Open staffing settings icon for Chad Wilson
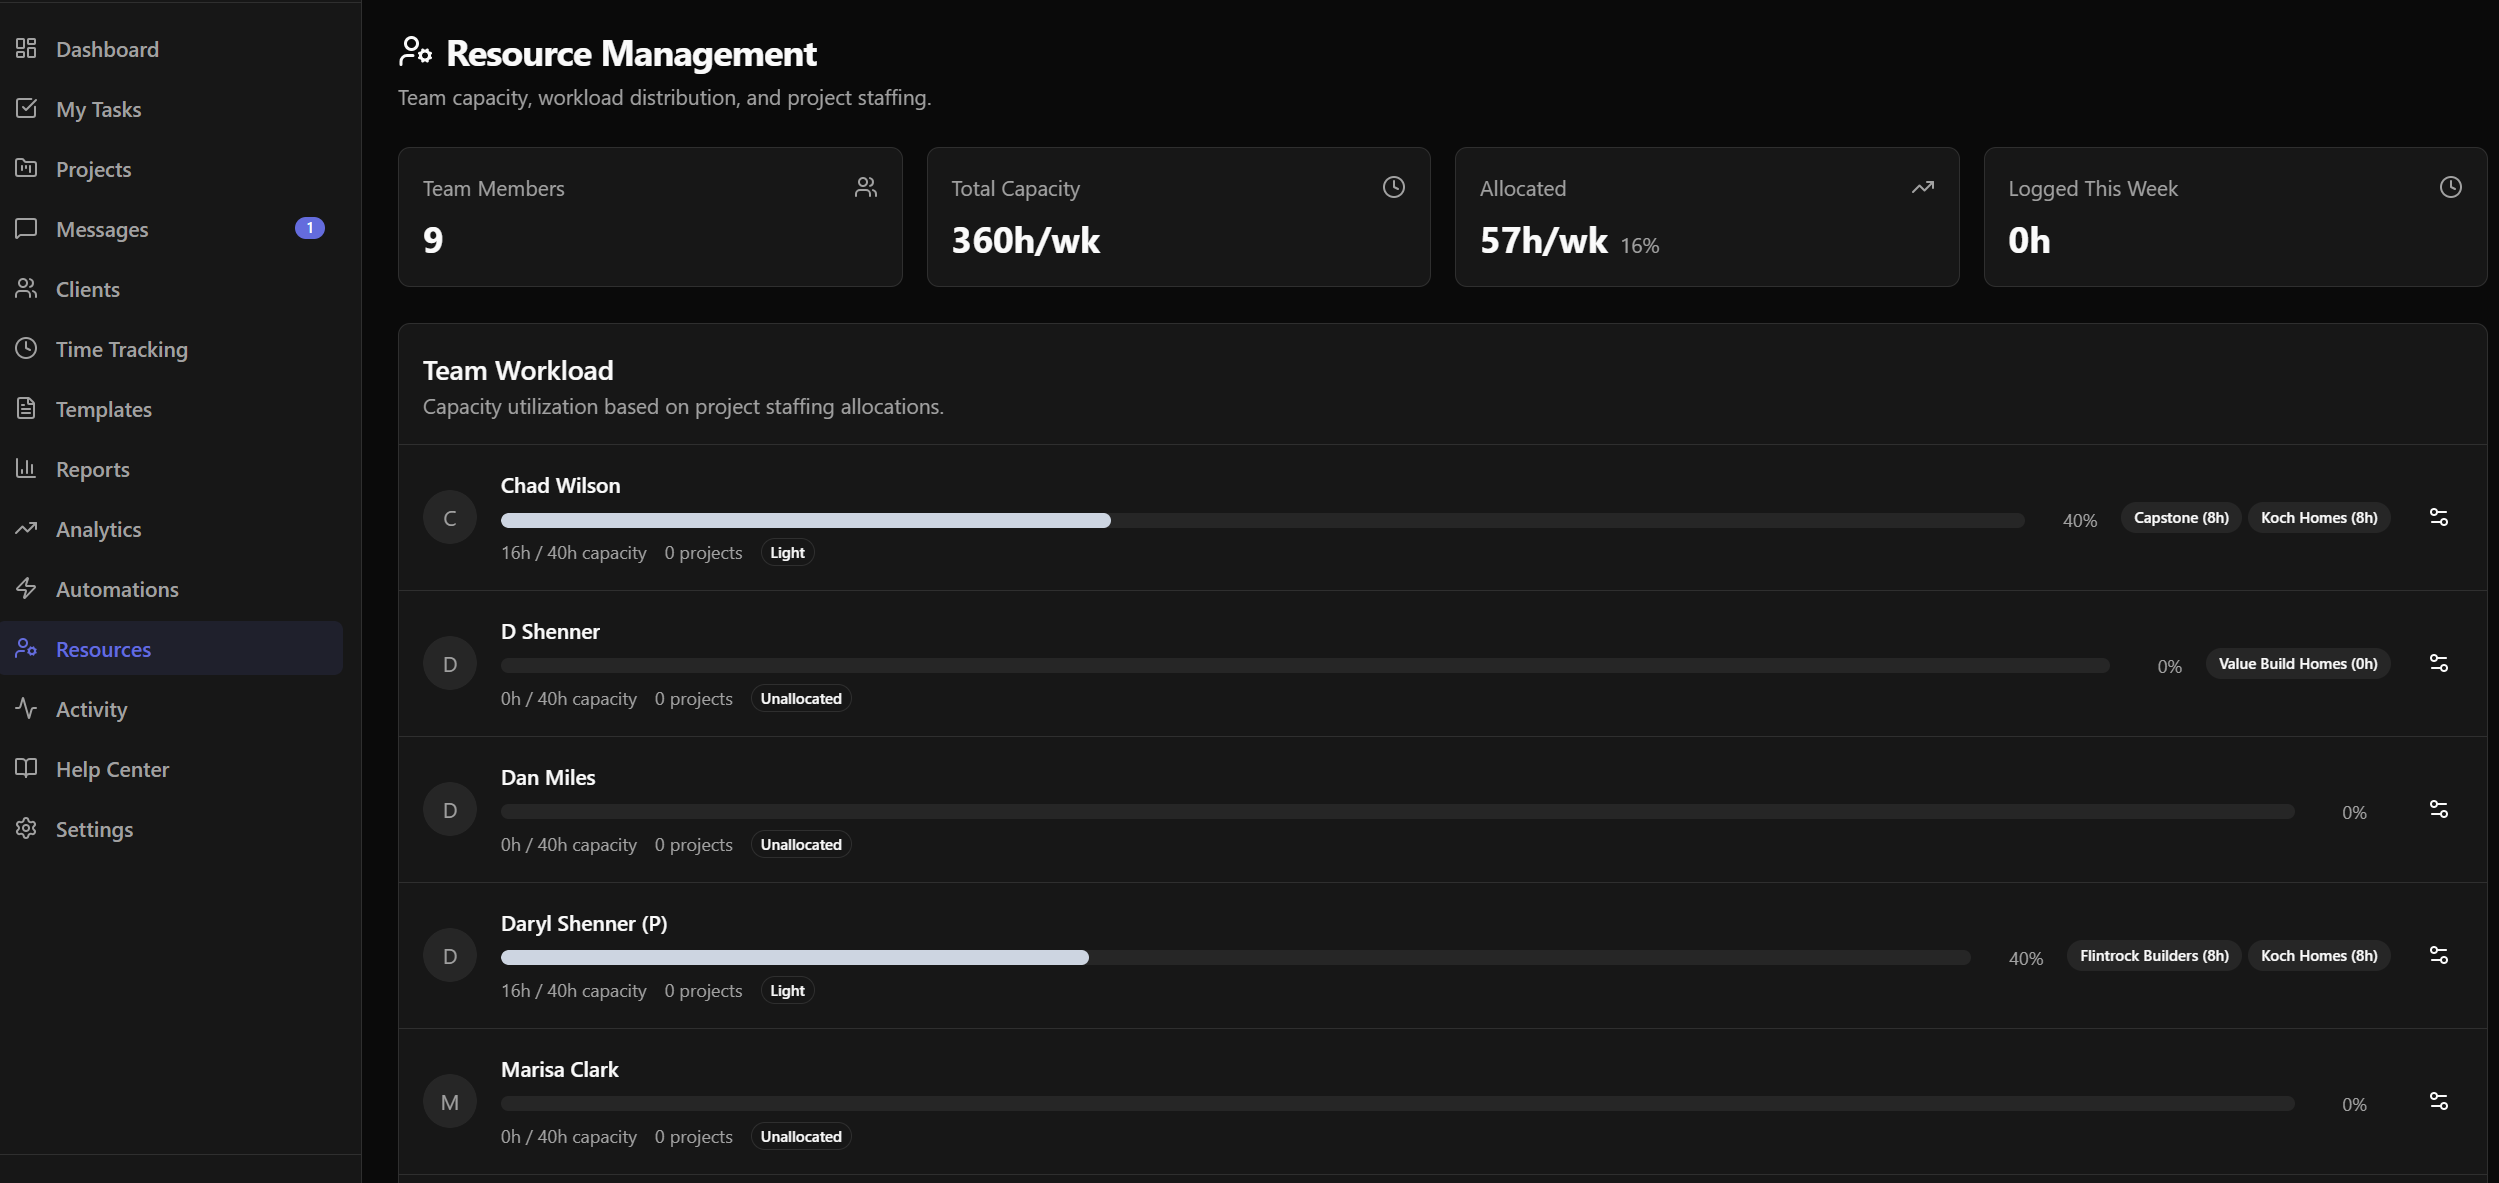Viewport: 2499px width, 1183px height. point(2438,516)
